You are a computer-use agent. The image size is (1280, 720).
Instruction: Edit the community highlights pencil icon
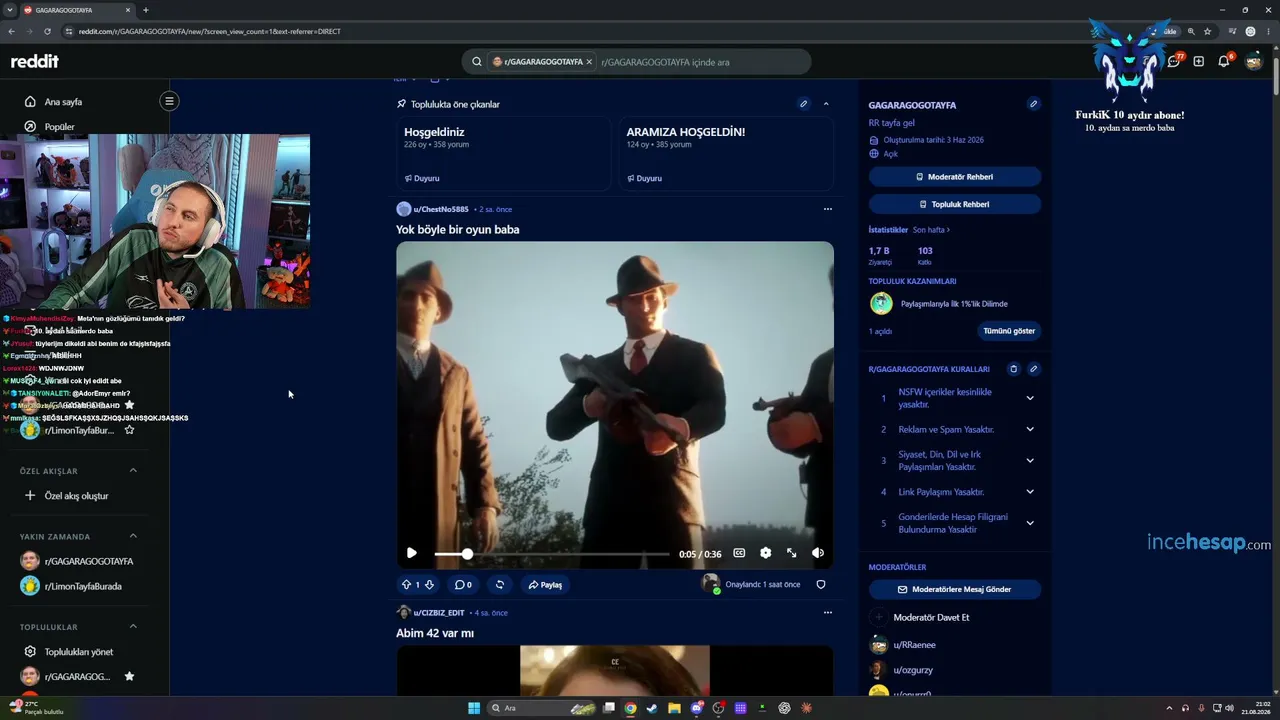pos(803,104)
